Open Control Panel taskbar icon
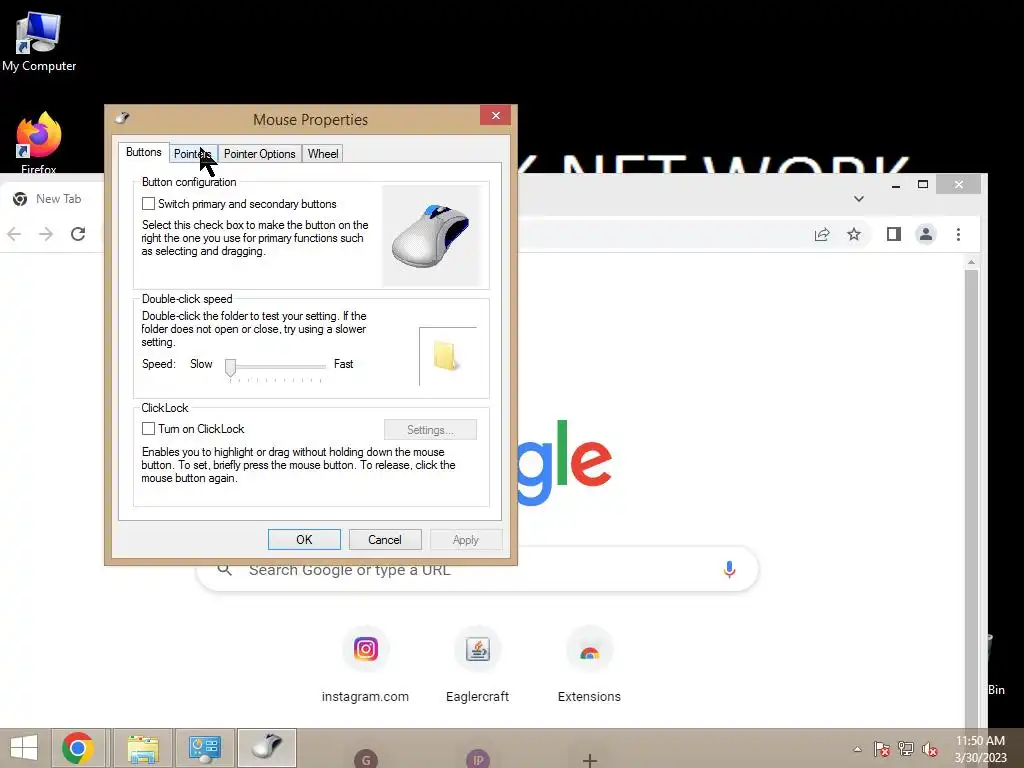The width and height of the screenshot is (1024, 768). click(x=204, y=748)
